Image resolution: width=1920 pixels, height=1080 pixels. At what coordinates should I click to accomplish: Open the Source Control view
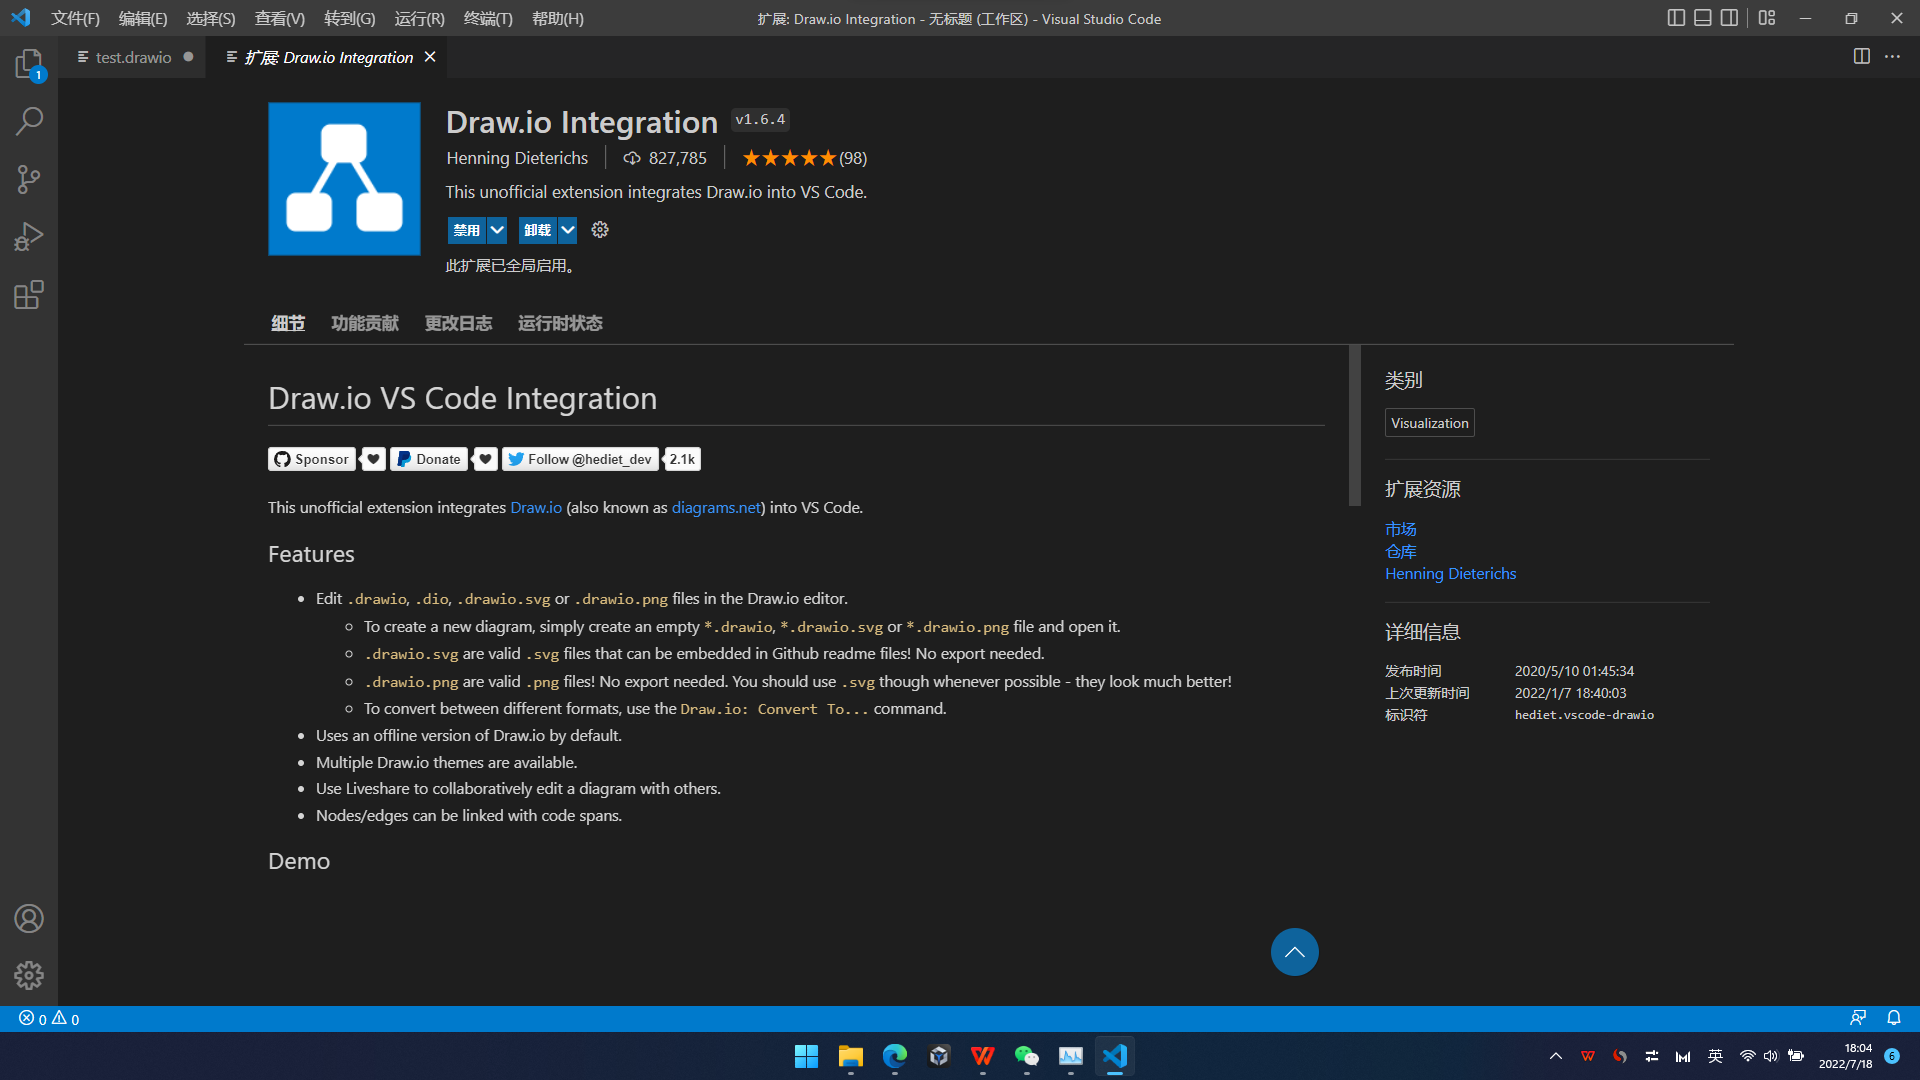click(x=28, y=180)
